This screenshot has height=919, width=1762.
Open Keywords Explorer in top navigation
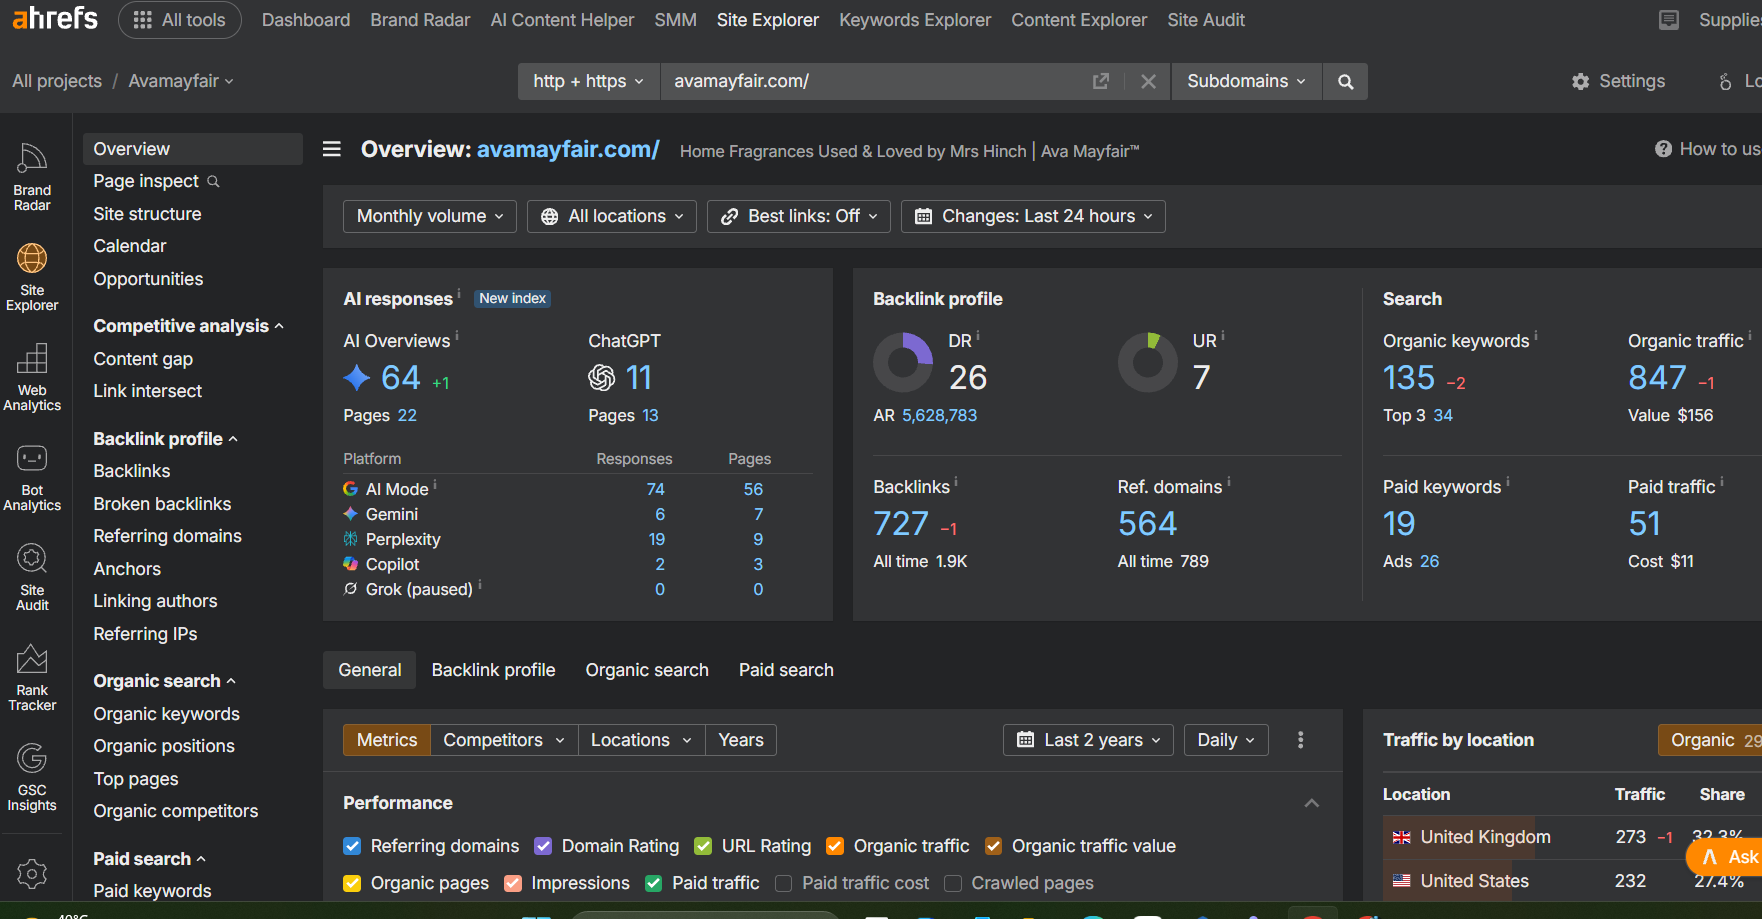(915, 20)
